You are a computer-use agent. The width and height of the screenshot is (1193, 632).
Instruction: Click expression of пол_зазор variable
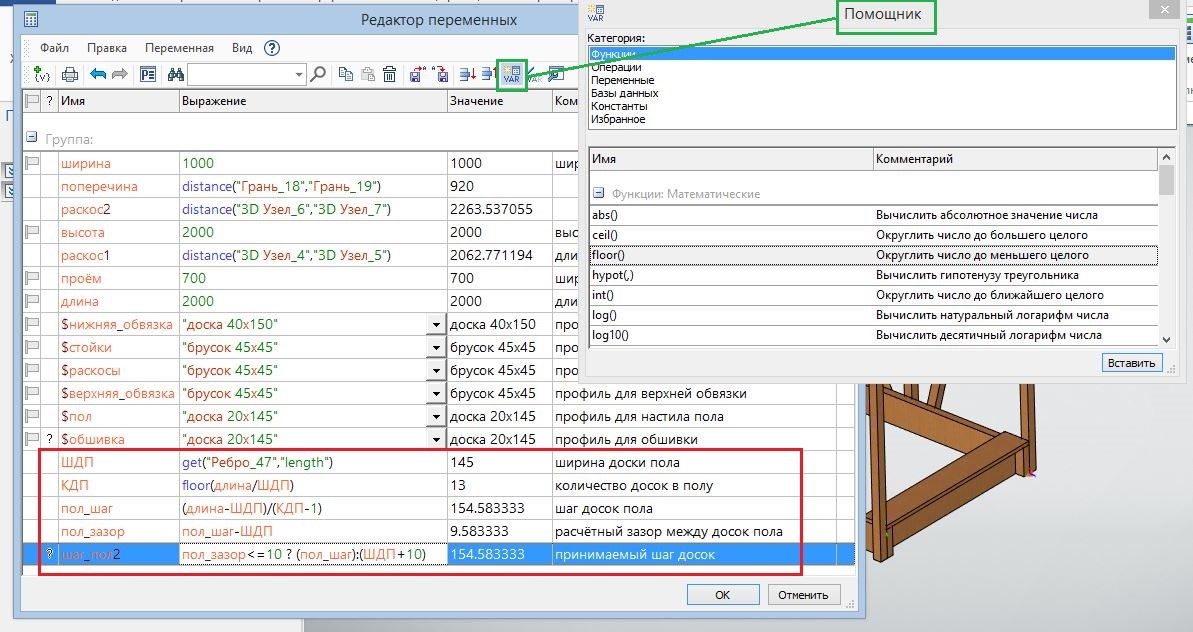click(313, 531)
